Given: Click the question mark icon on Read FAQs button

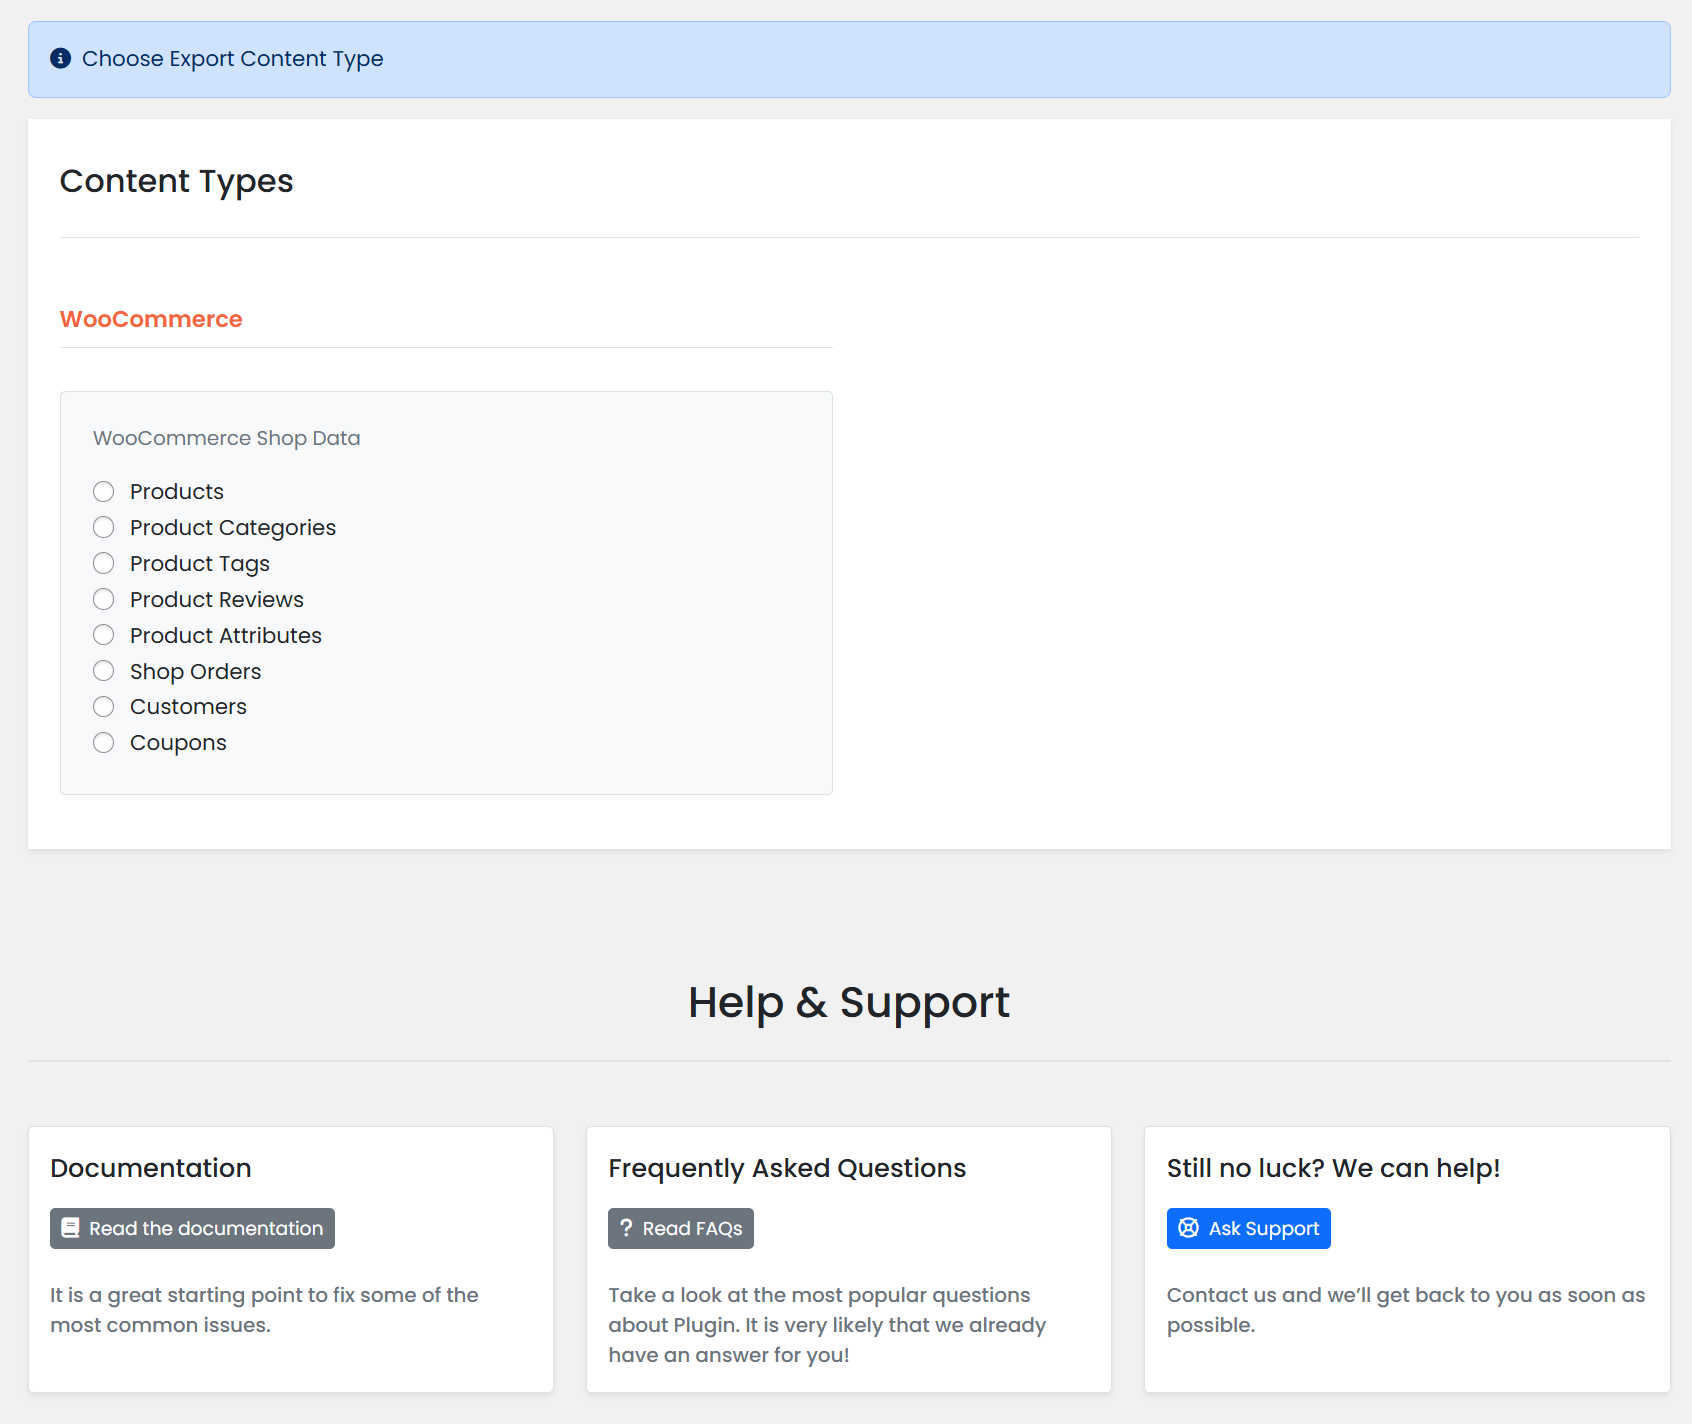Looking at the screenshot, I should [627, 1228].
